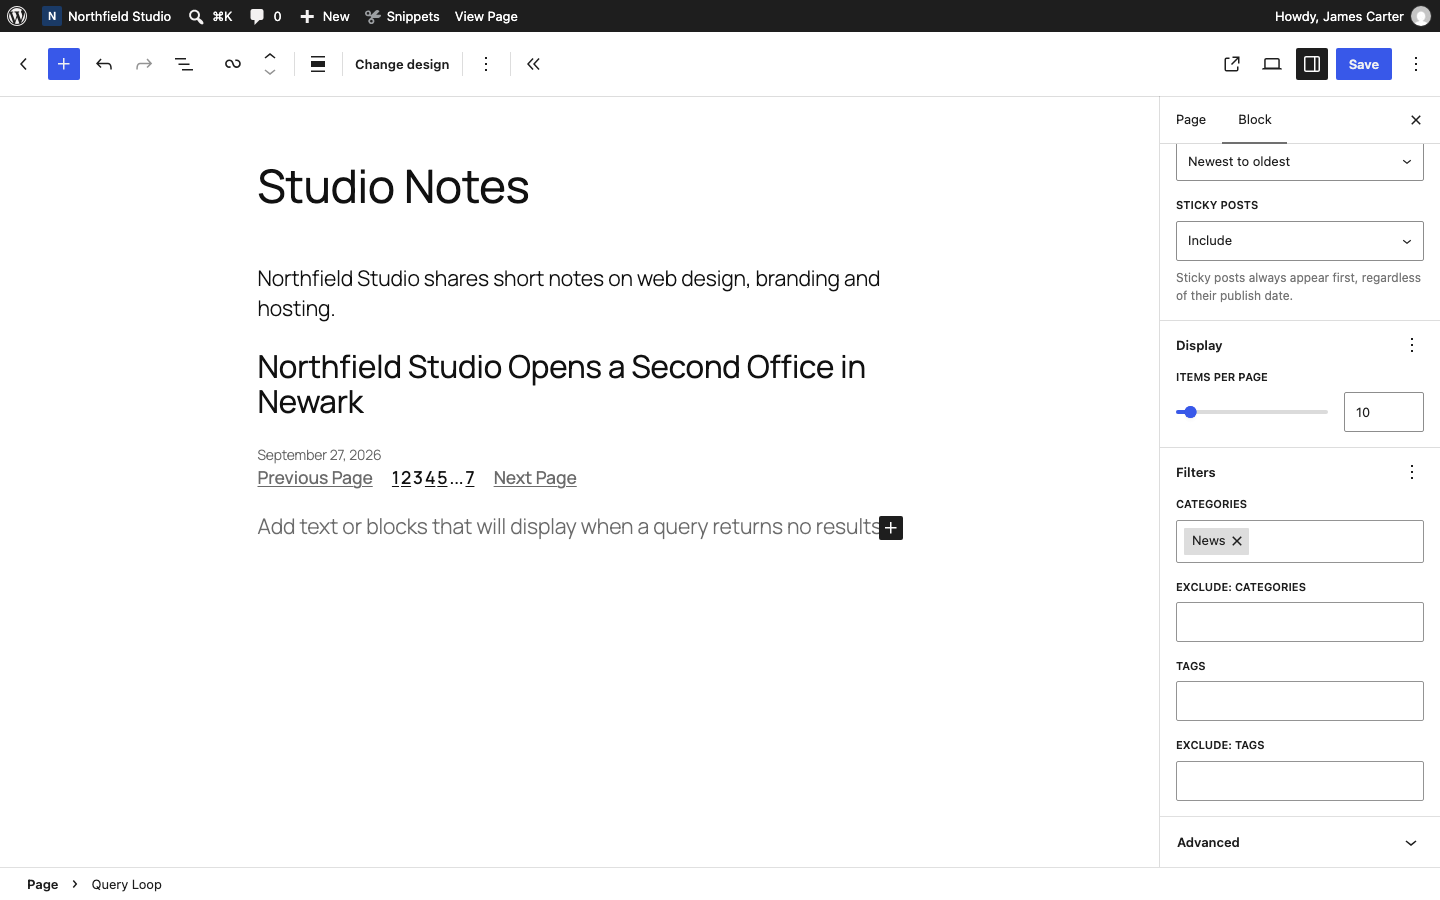Go back using the editor back arrow
Viewport: 1440px width, 900px height.
[24, 64]
